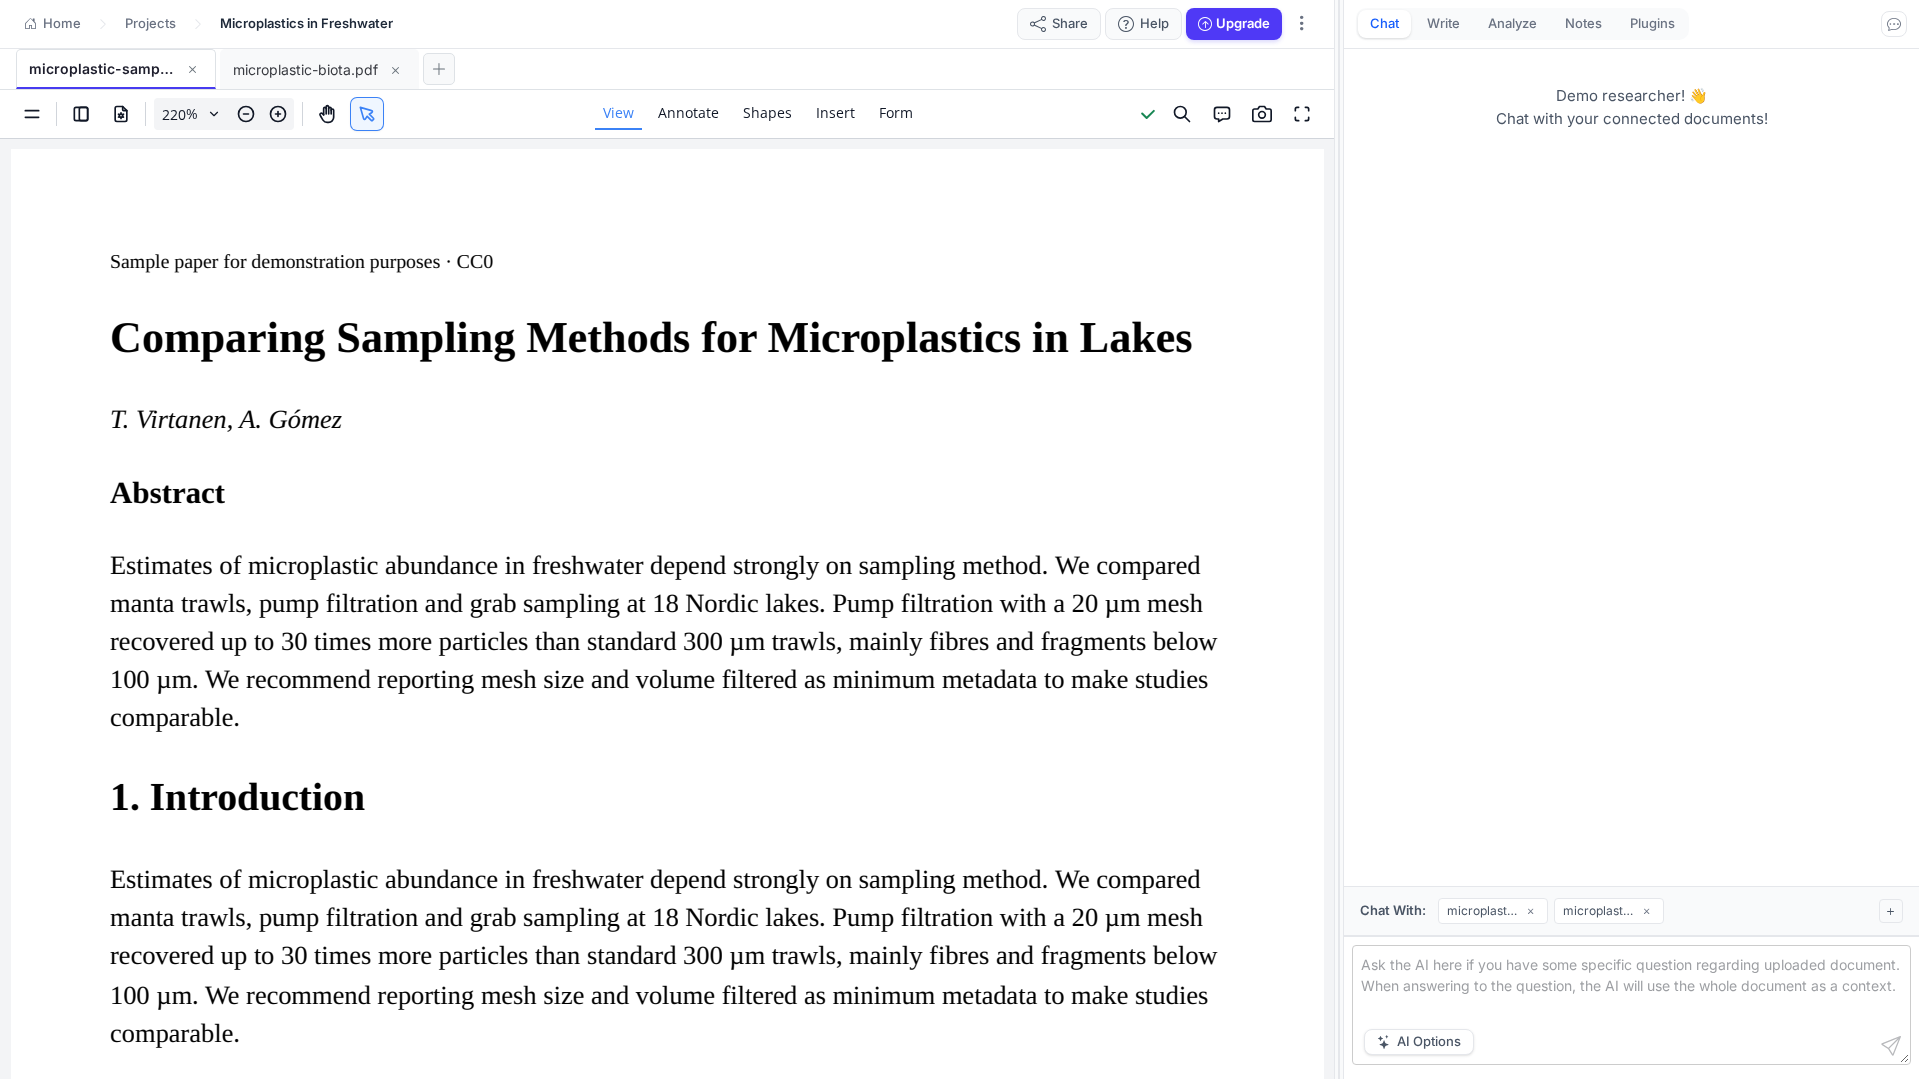Viewport: 1919px width, 1079px height.
Task: Open the comments panel icon
Action: pyautogui.click(x=1222, y=114)
